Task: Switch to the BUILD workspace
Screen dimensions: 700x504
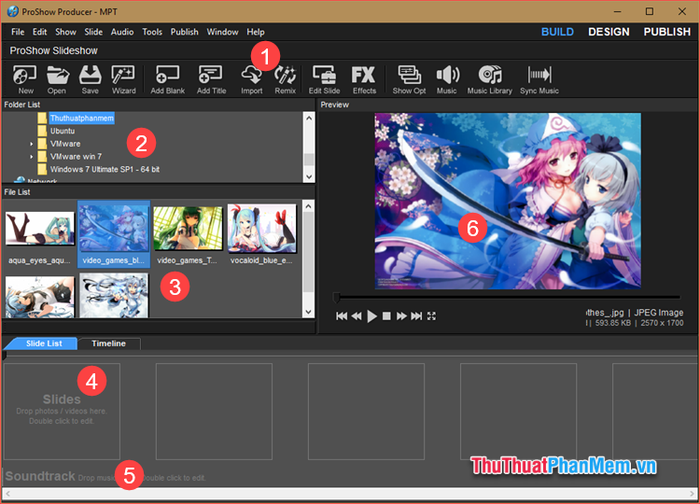Action: click(558, 32)
